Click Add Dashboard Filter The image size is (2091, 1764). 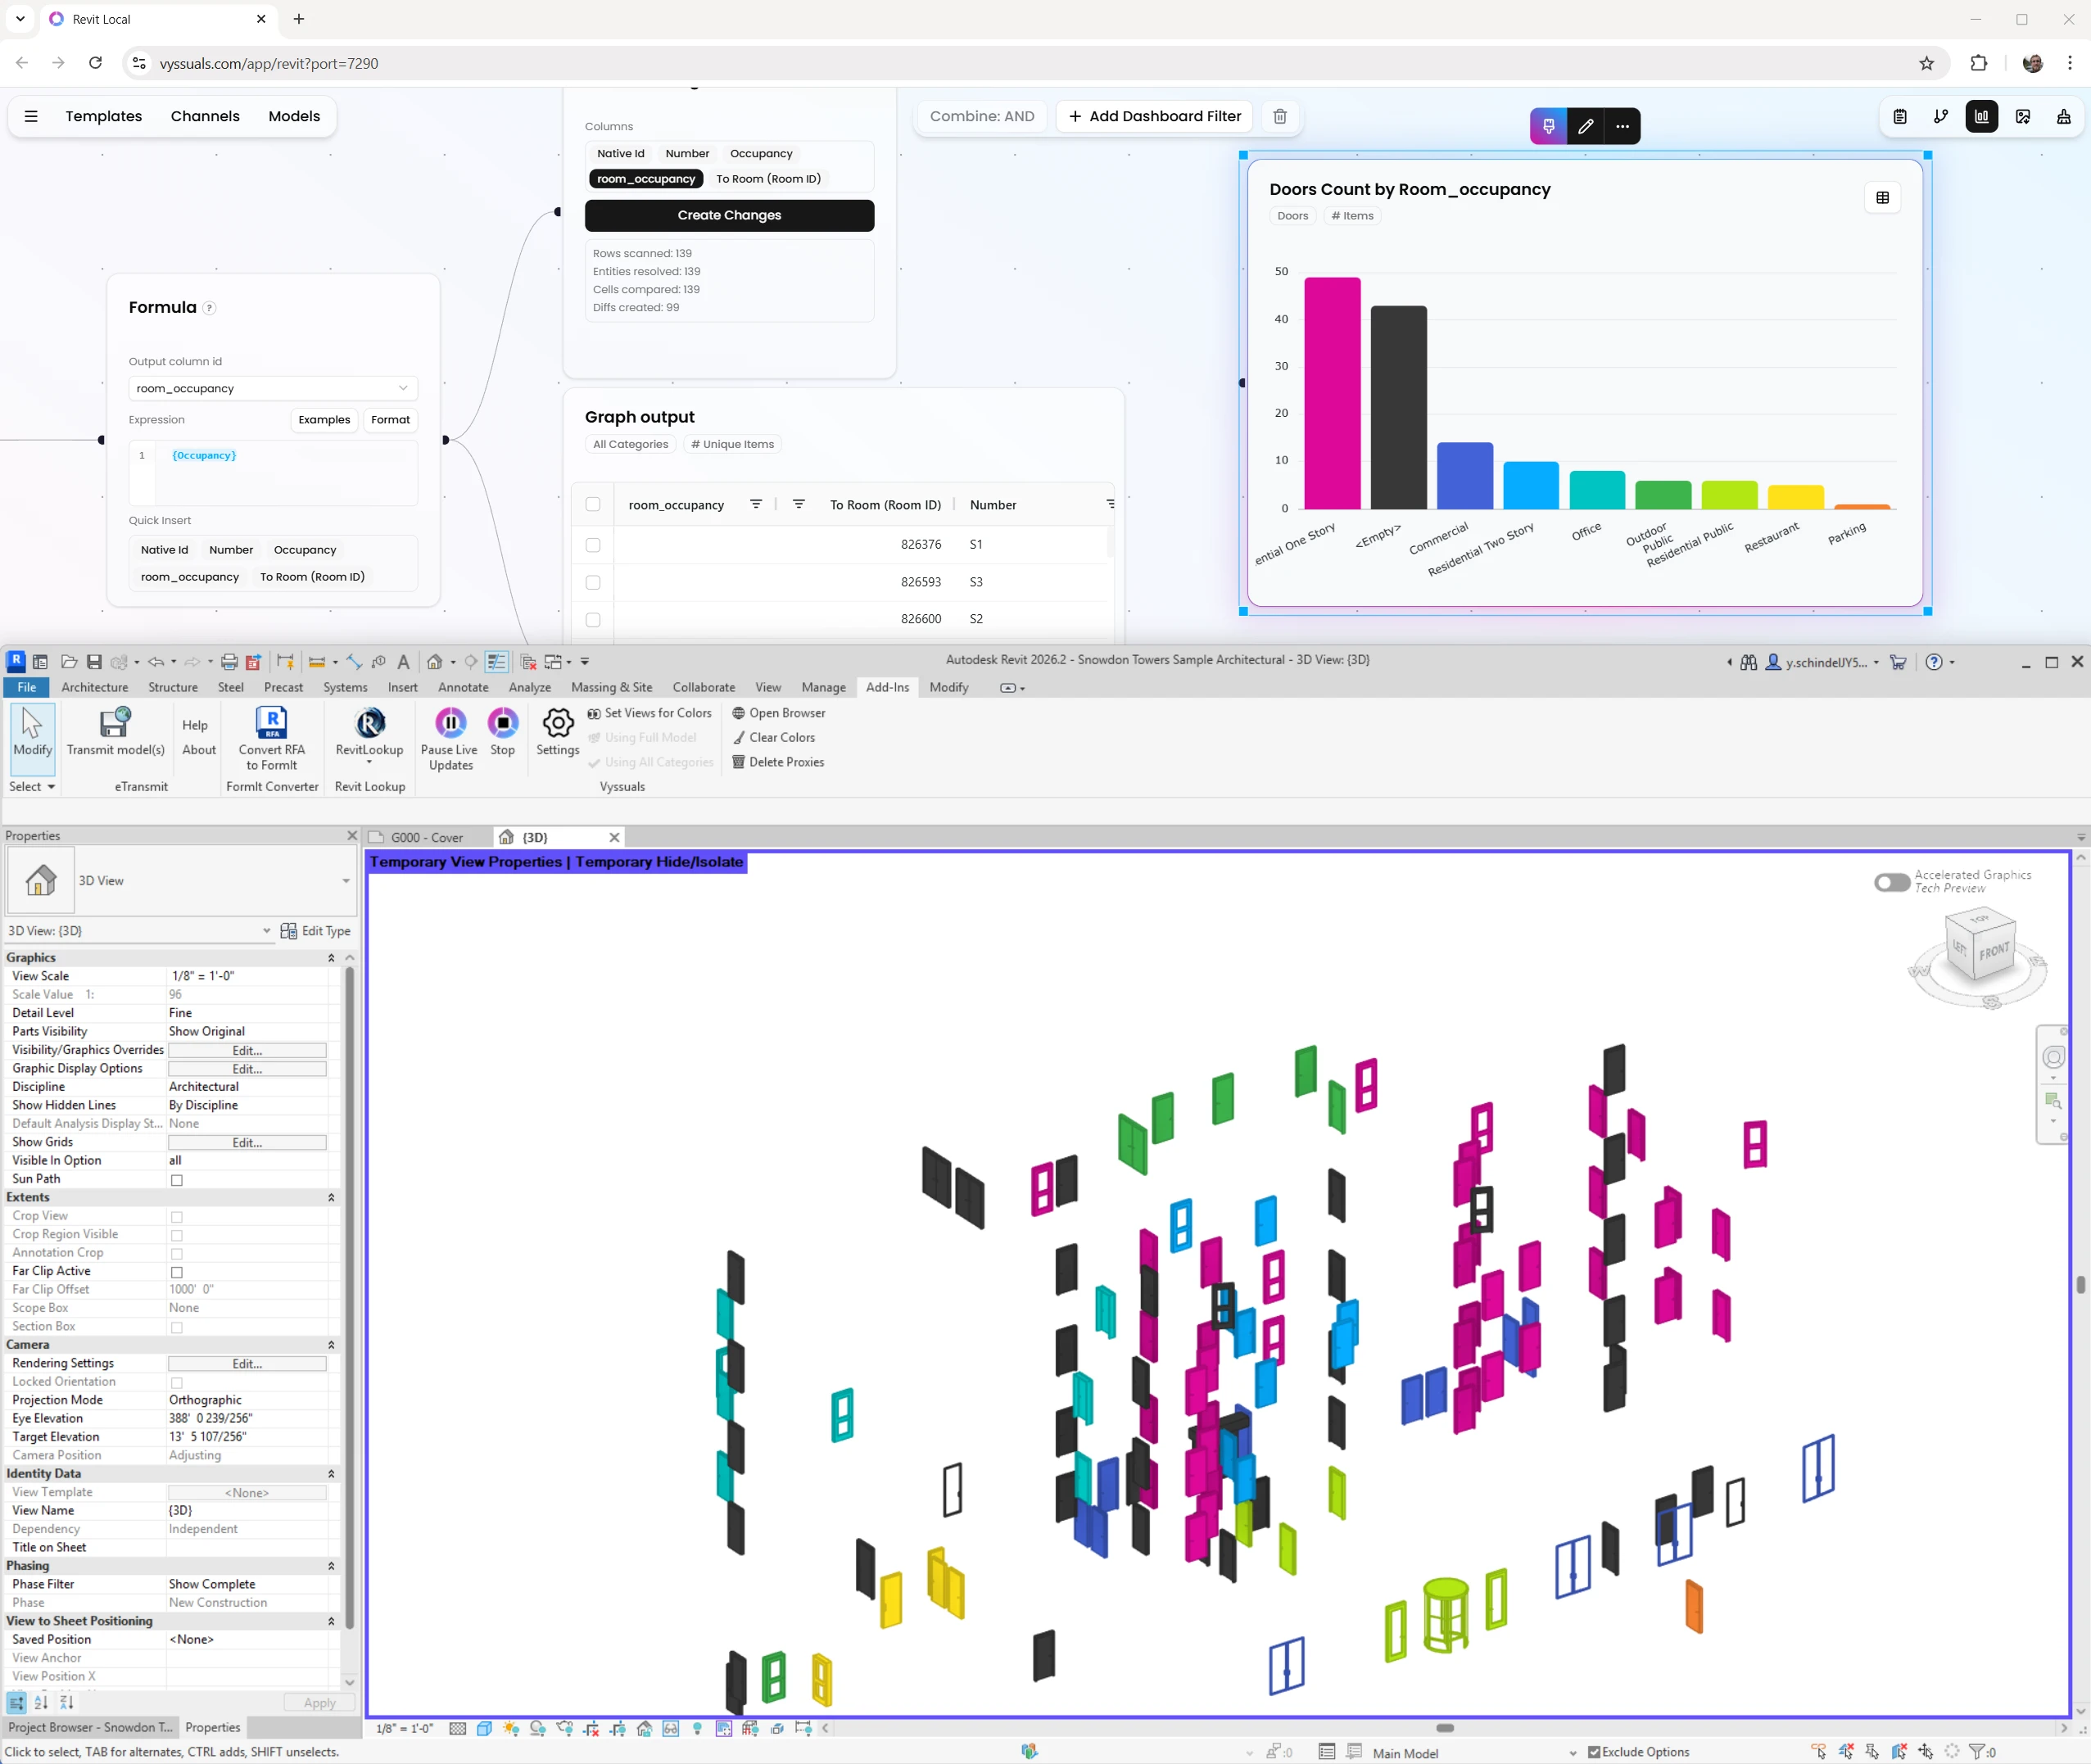click(x=1153, y=116)
